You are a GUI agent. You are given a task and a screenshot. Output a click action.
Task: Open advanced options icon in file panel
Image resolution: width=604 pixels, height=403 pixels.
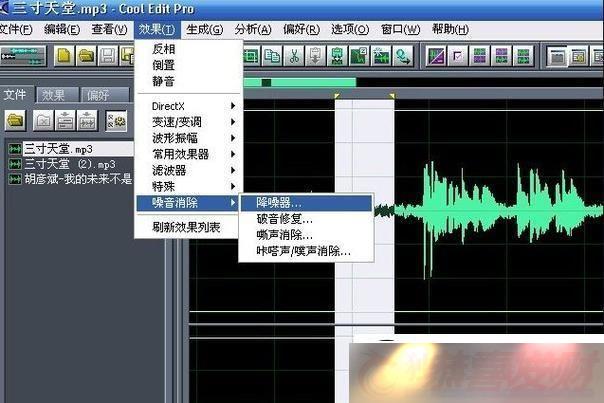(x=116, y=121)
